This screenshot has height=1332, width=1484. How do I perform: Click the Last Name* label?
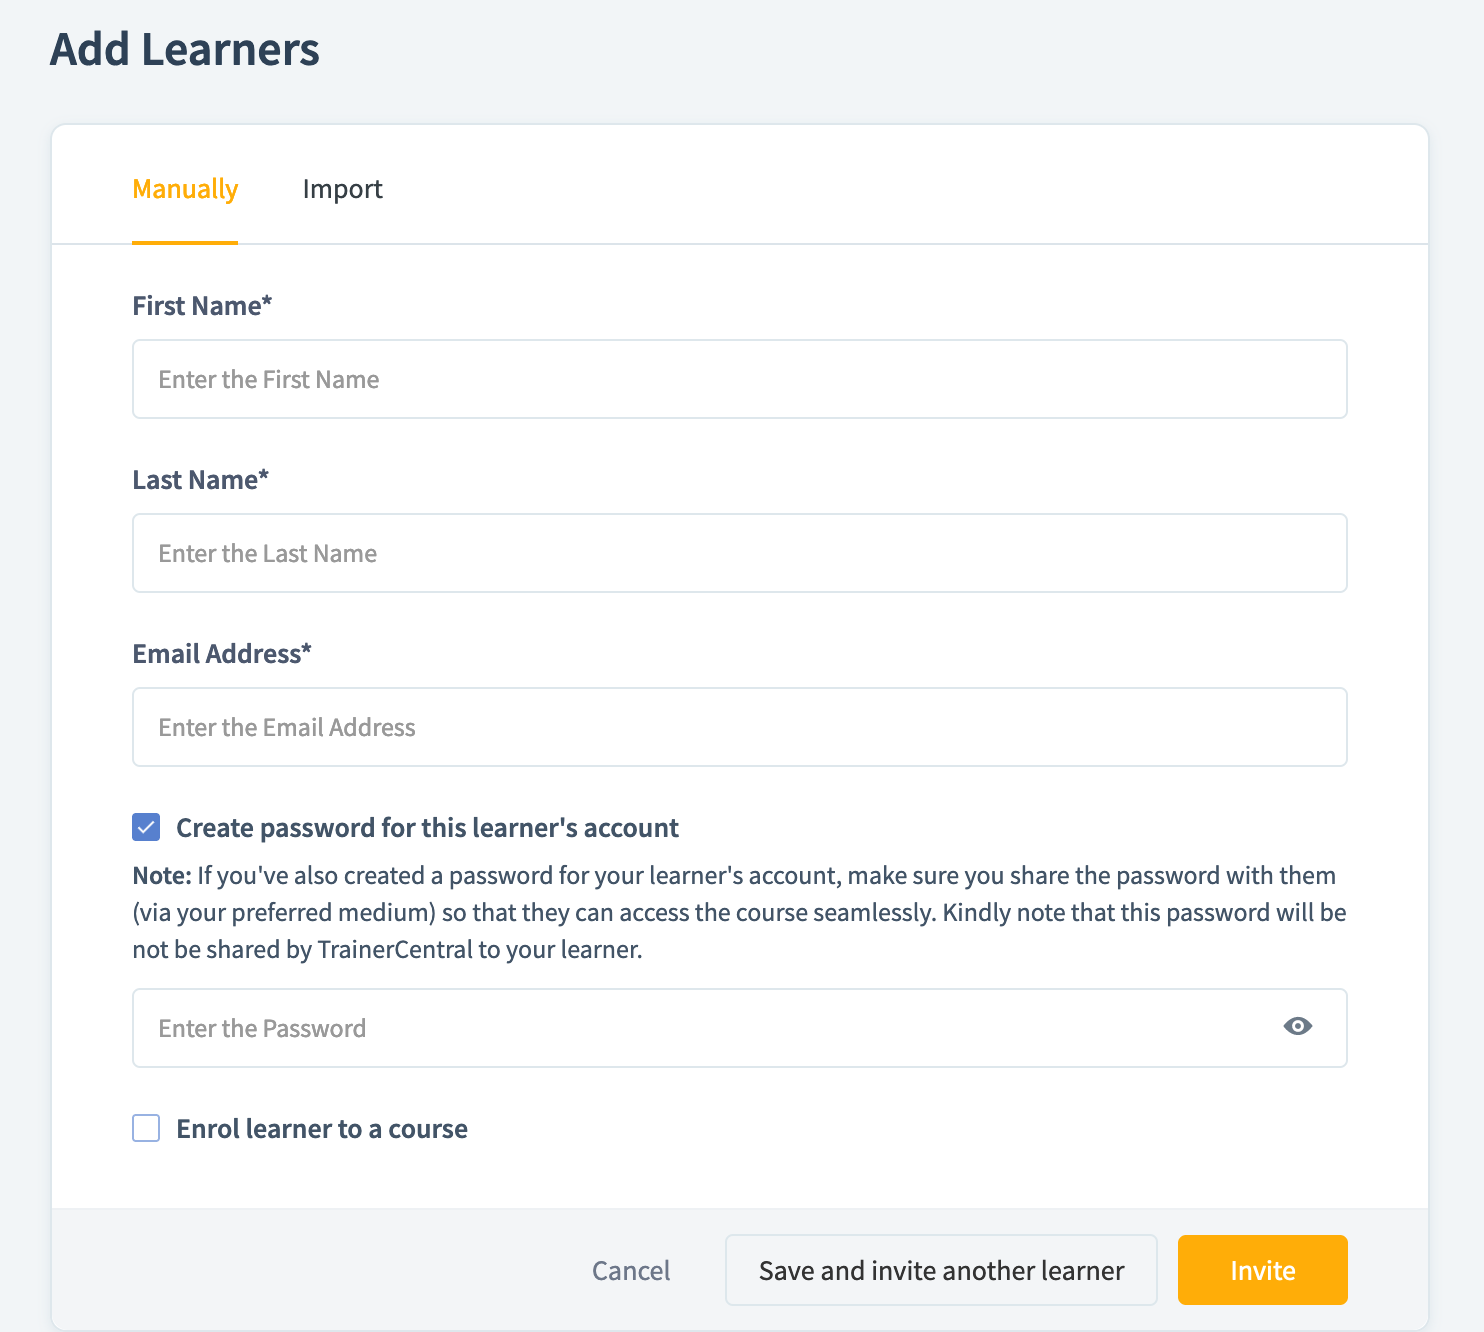click(x=201, y=480)
